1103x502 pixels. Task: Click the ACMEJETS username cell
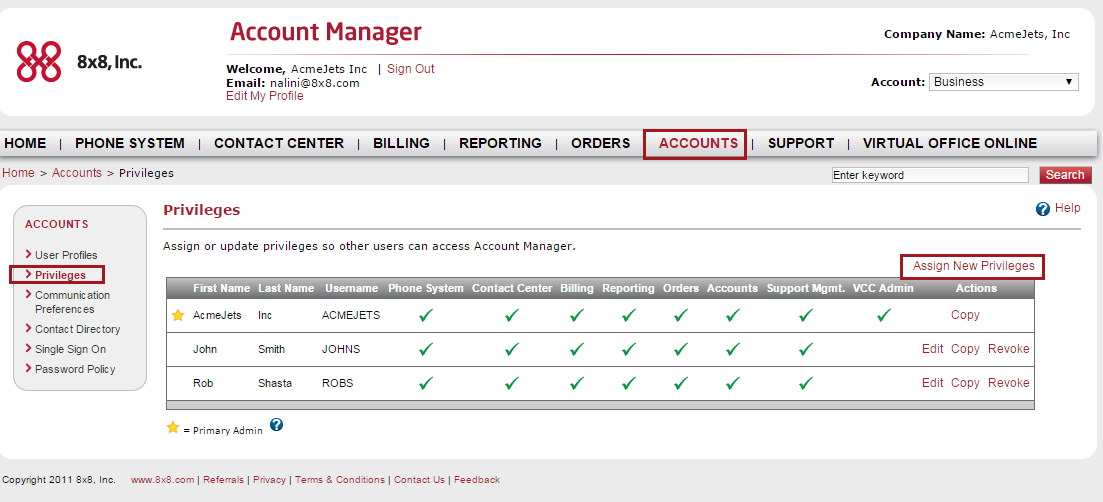[351, 316]
